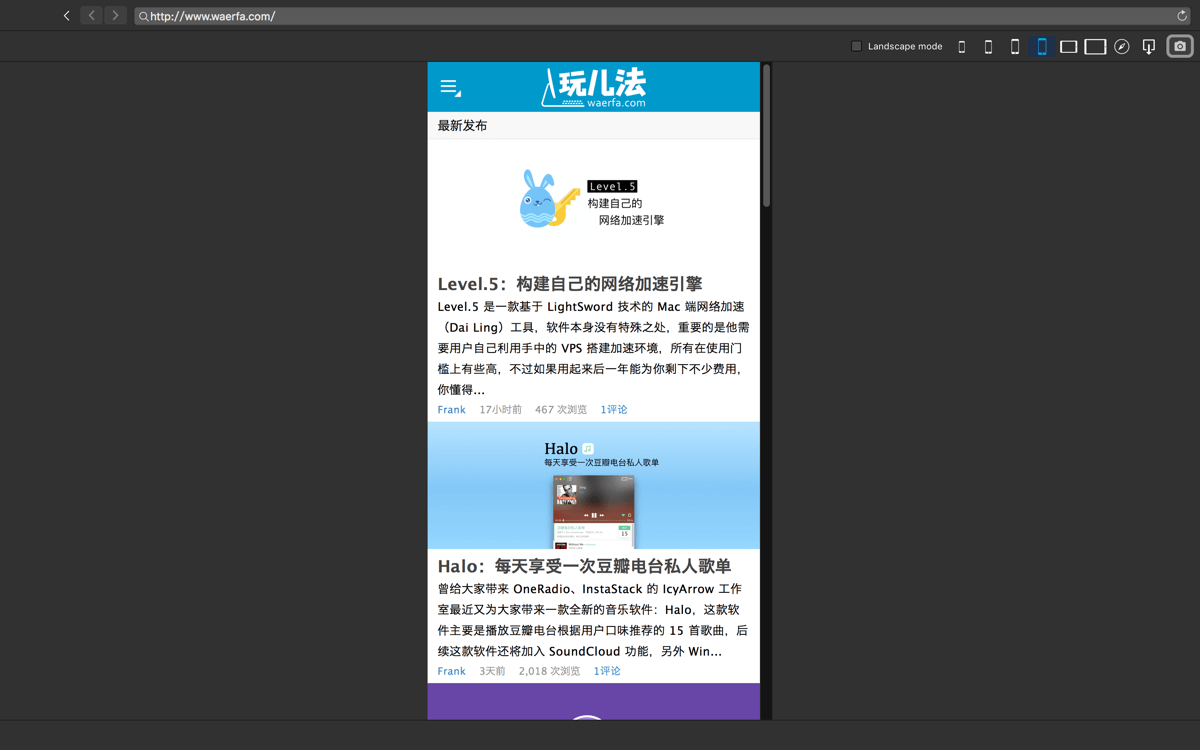Click the 2,018 次浏览 view count

coord(549,672)
